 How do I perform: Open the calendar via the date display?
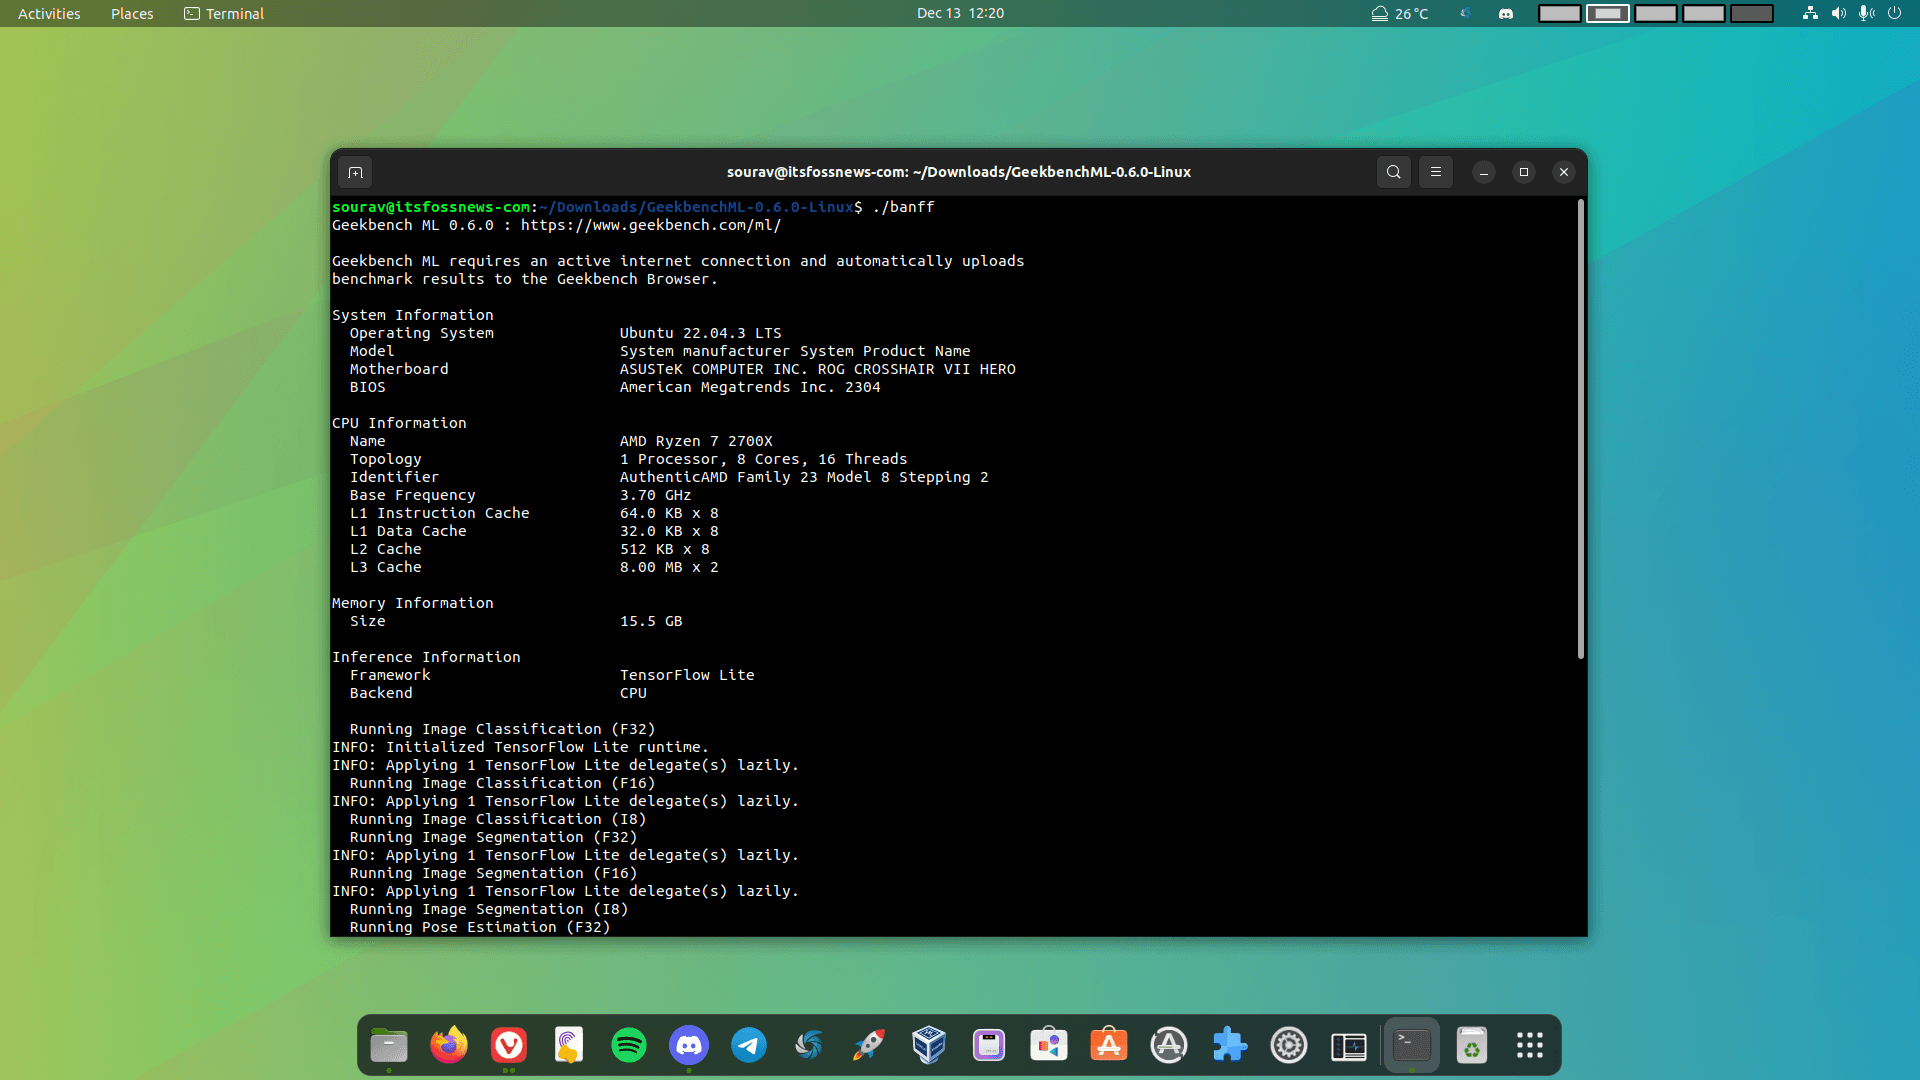point(959,13)
